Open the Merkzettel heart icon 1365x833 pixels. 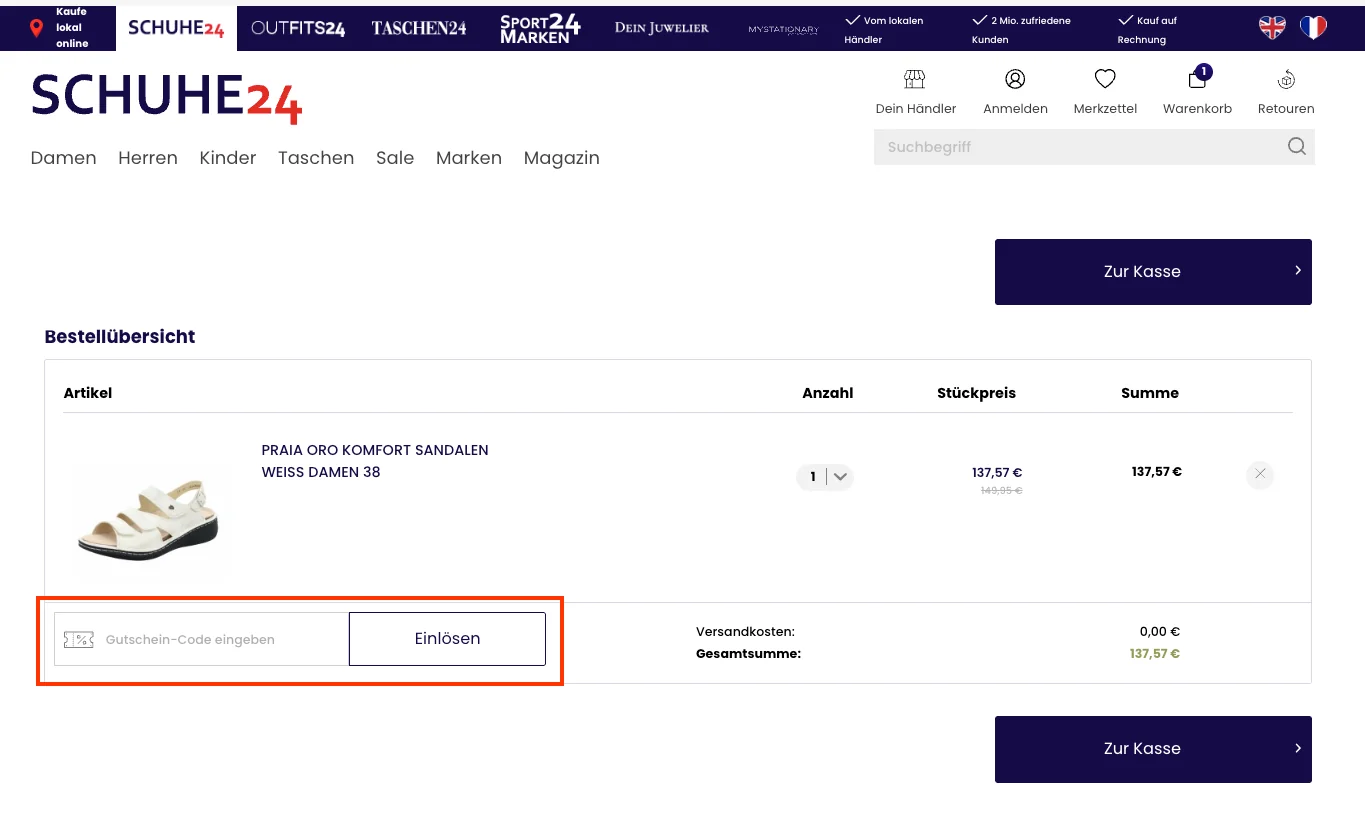click(x=1104, y=78)
